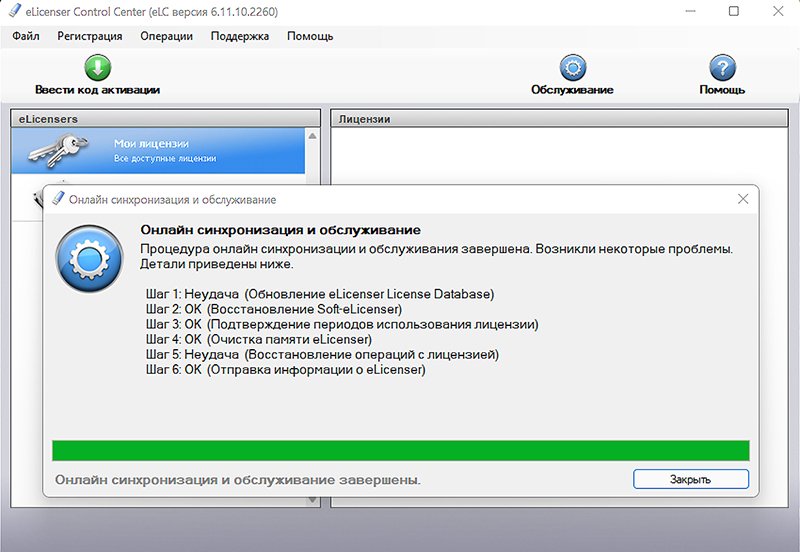Image resolution: width=800 pixels, height=552 pixels.
Task: Click status text 'Онлайн синхронизация и обслуживание завершены.'
Action: [238, 480]
